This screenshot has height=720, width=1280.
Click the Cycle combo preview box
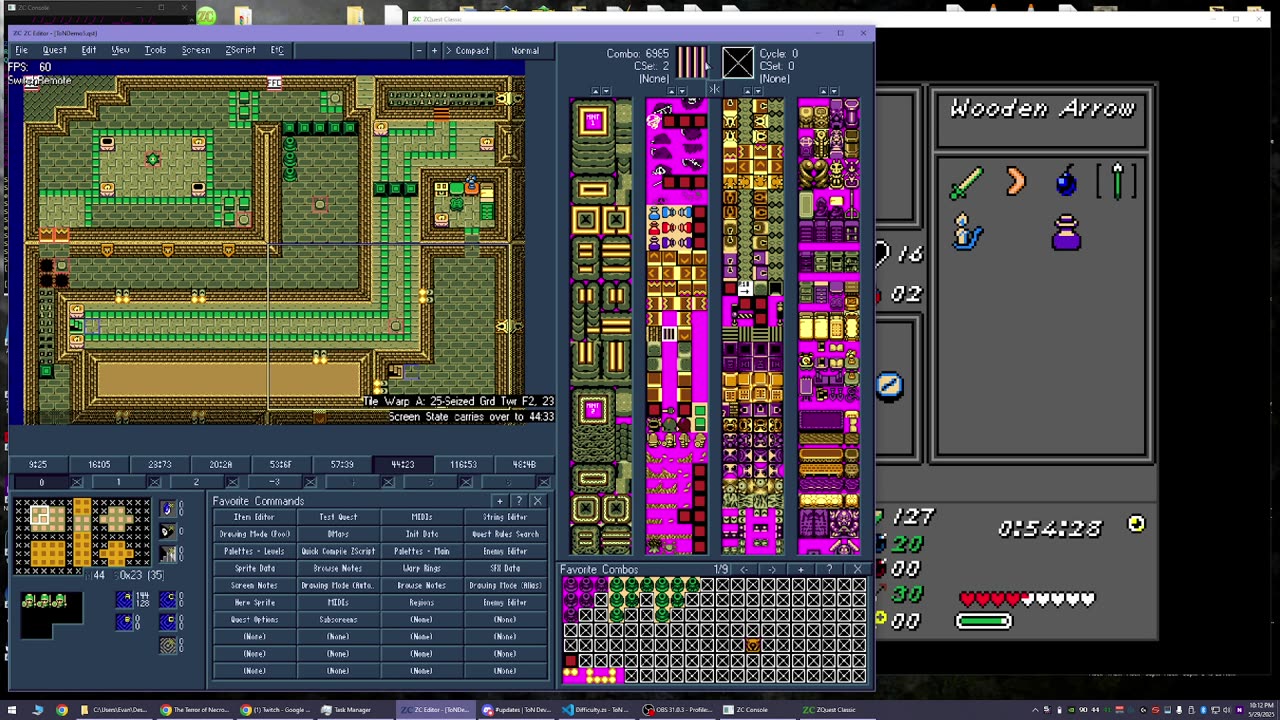click(x=738, y=64)
